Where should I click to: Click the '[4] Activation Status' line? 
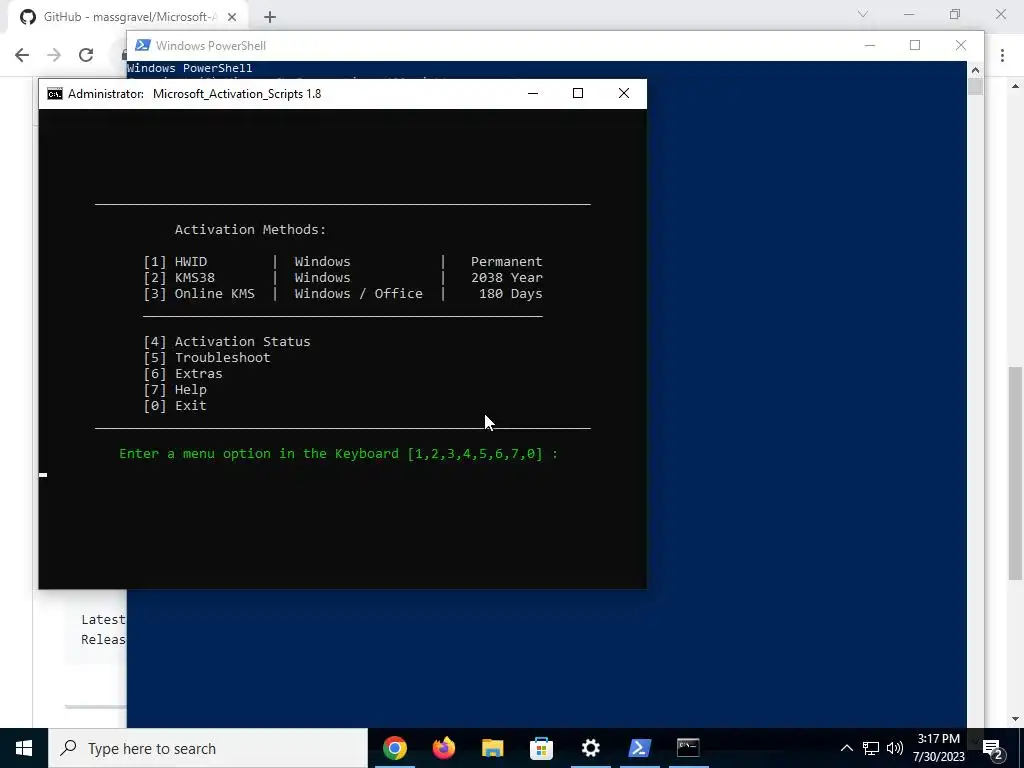(x=227, y=342)
